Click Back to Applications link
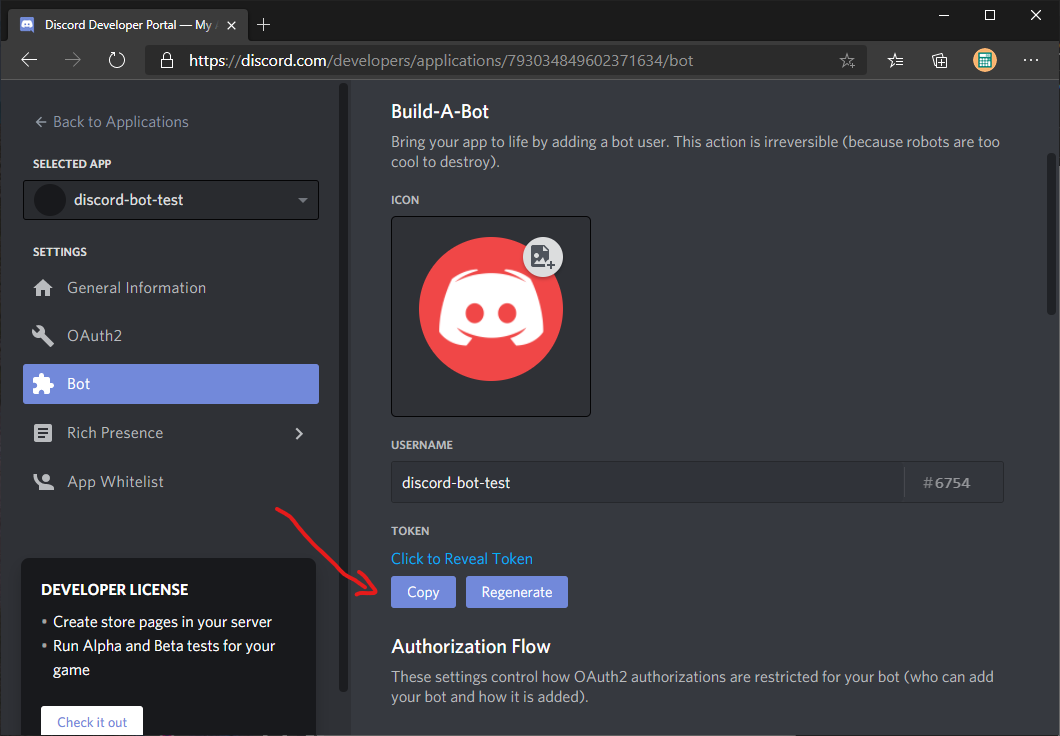Screen dimensions: 1060x736 click(x=112, y=122)
